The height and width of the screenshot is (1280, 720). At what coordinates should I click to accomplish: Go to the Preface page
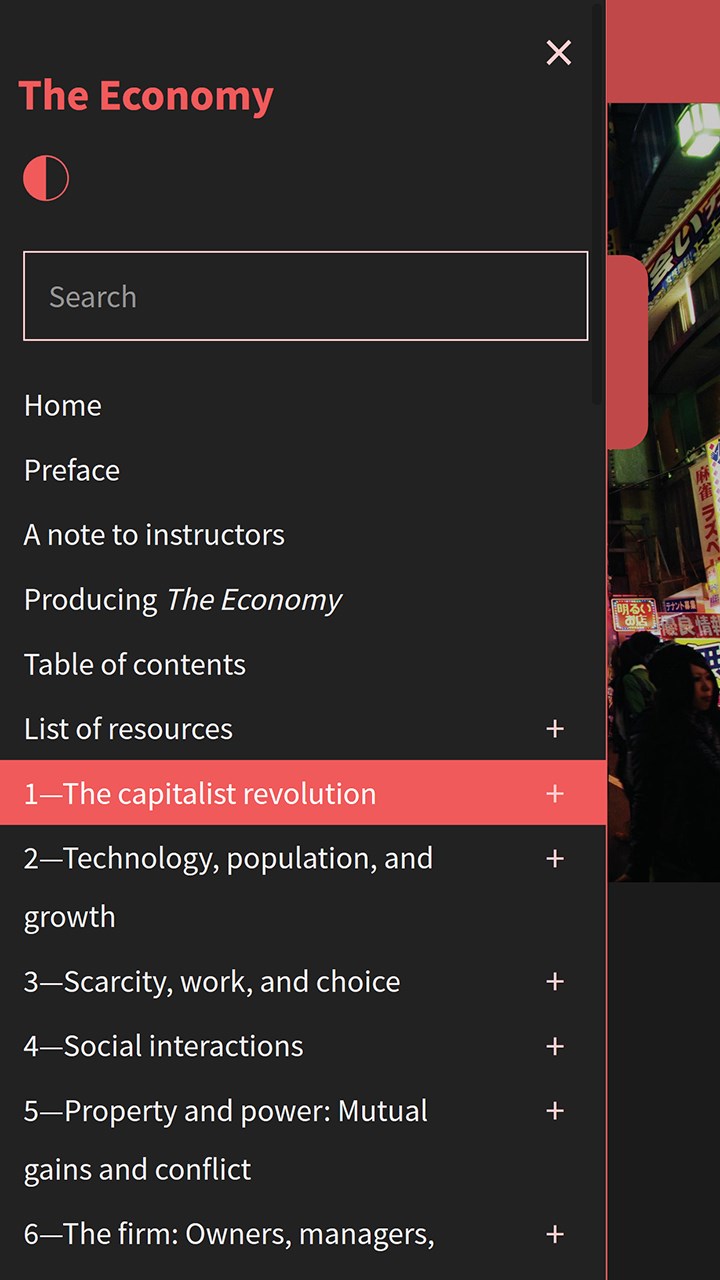click(x=72, y=471)
